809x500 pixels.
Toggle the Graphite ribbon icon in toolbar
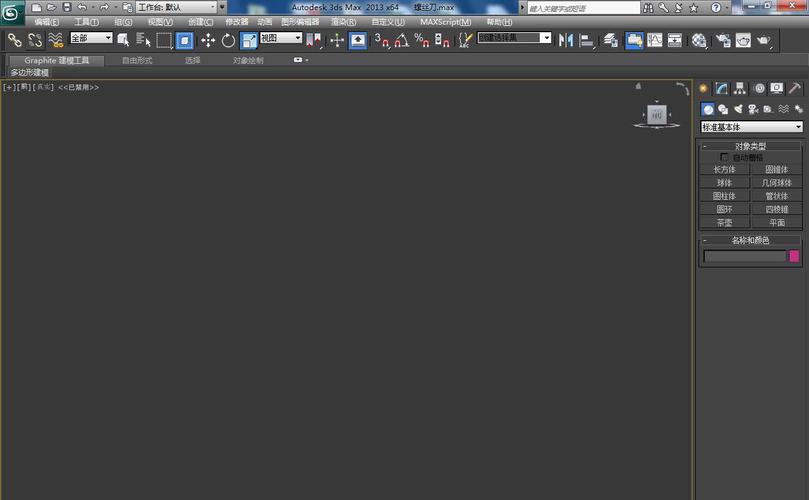point(634,40)
